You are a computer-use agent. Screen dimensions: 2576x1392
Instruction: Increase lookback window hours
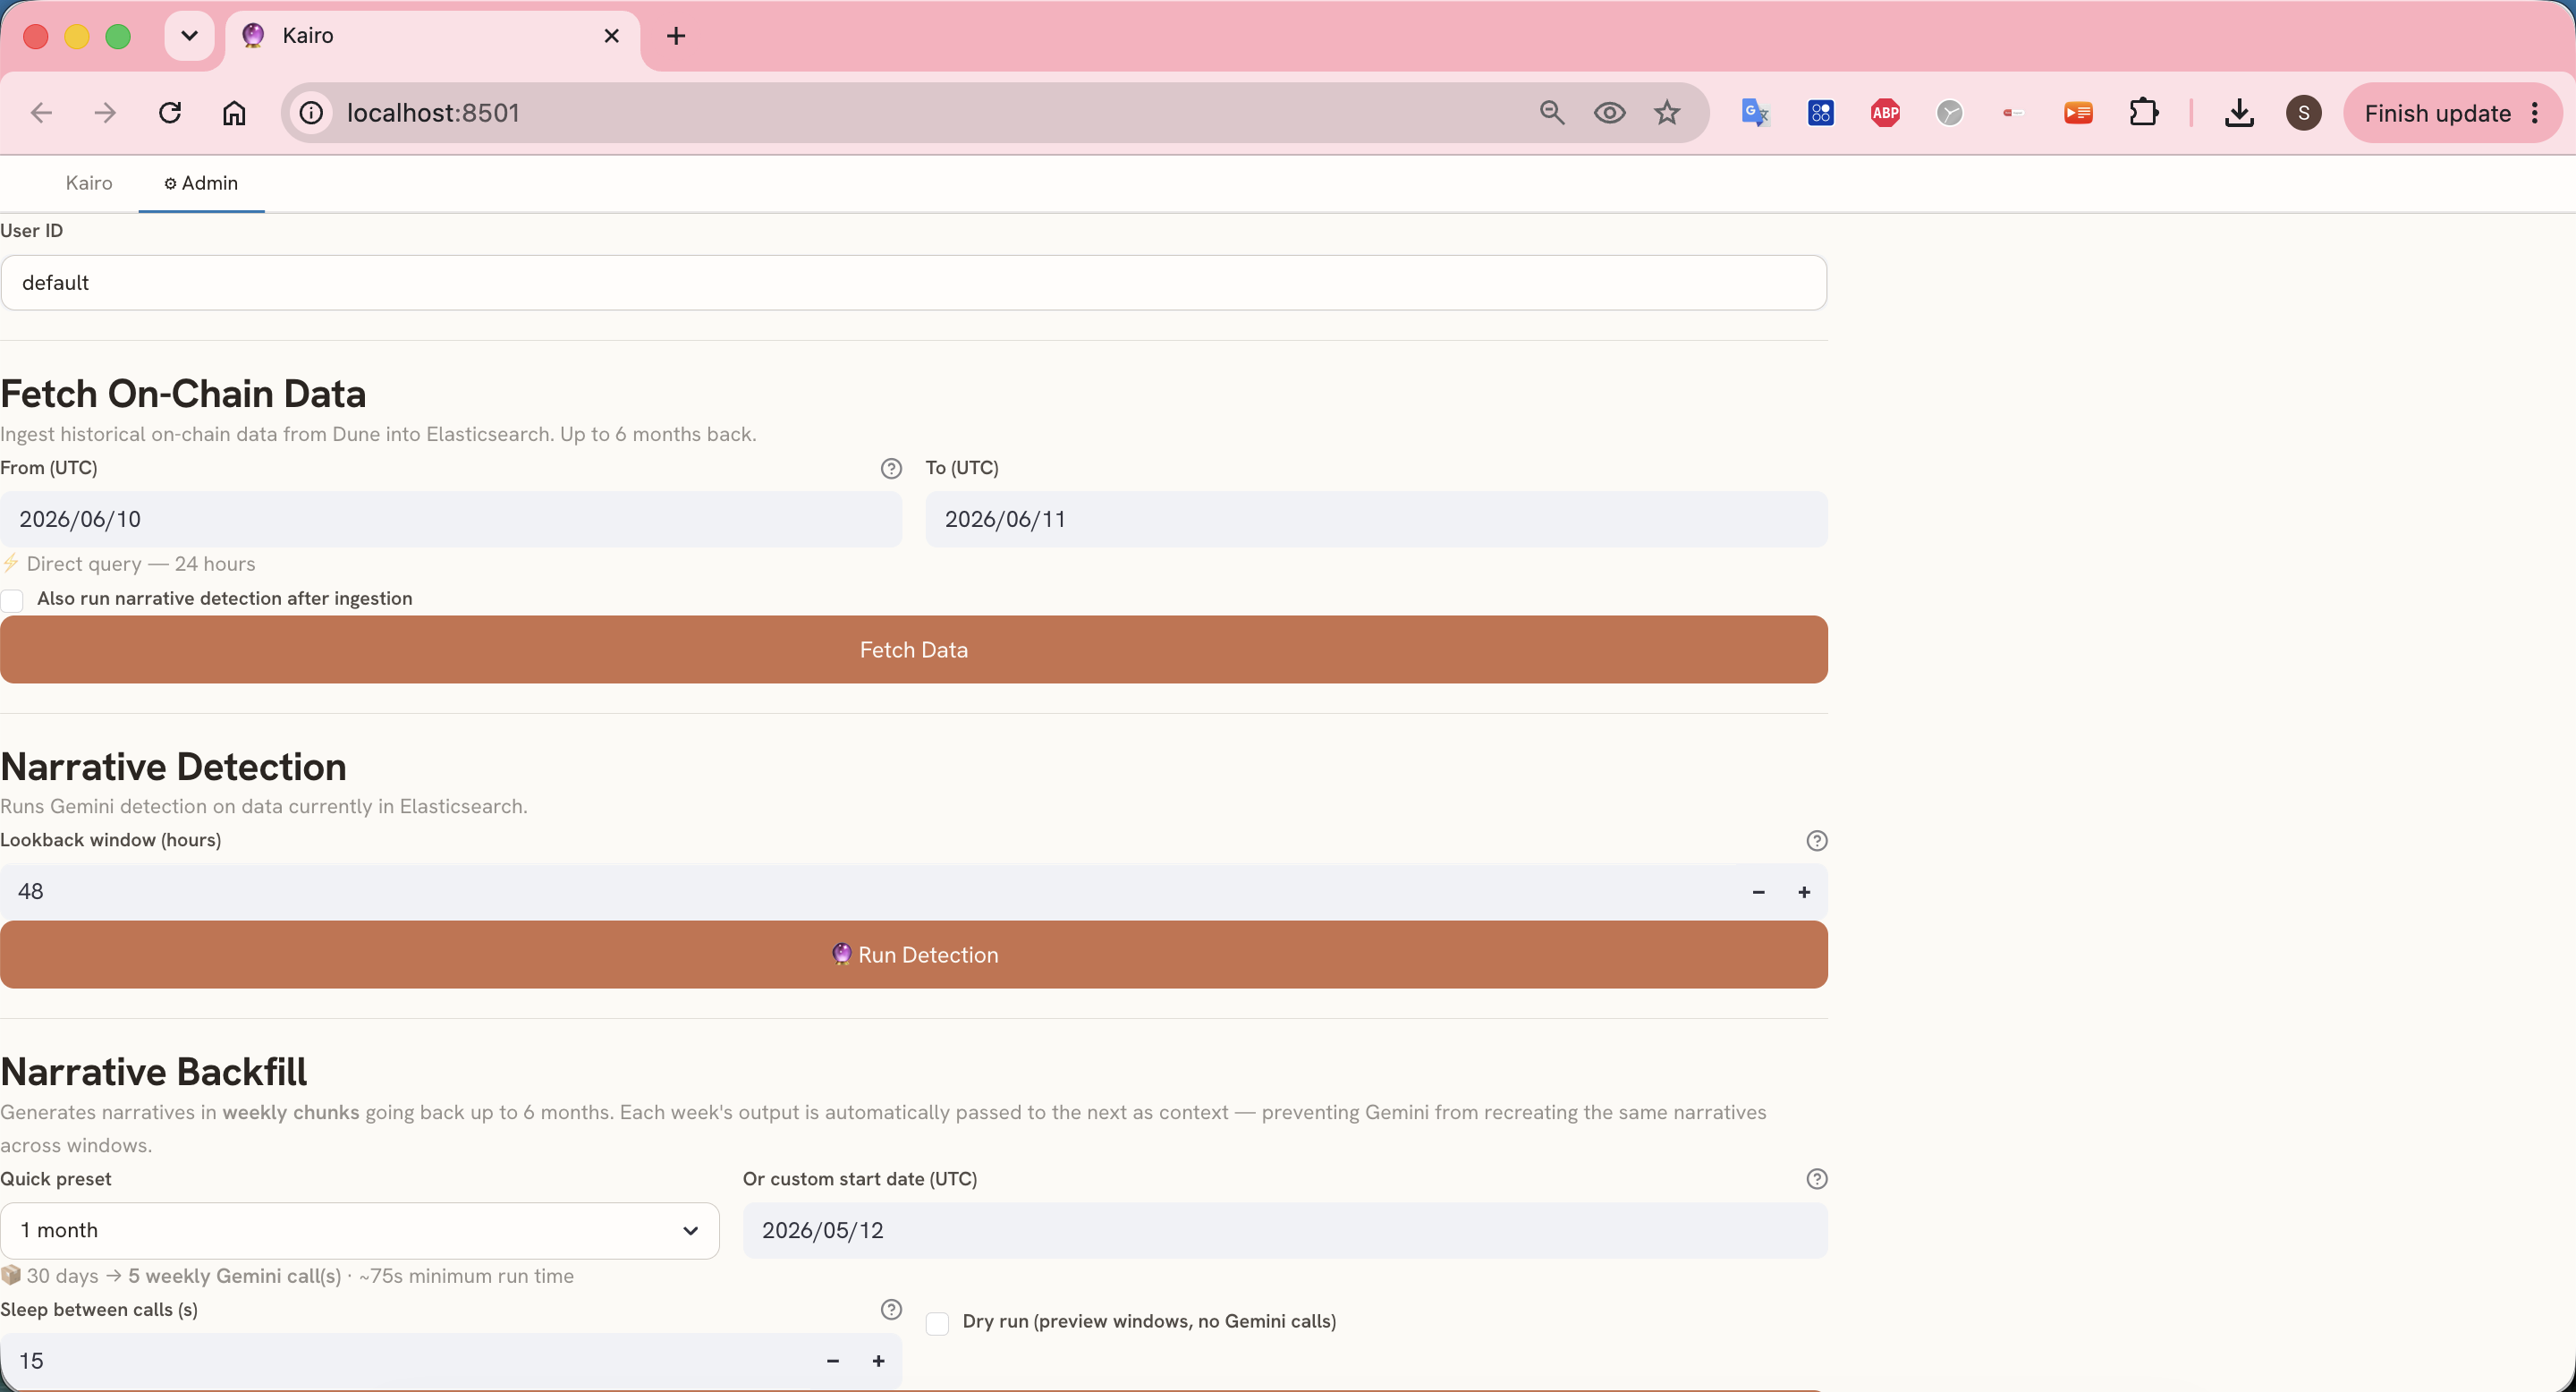coord(1804,892)
